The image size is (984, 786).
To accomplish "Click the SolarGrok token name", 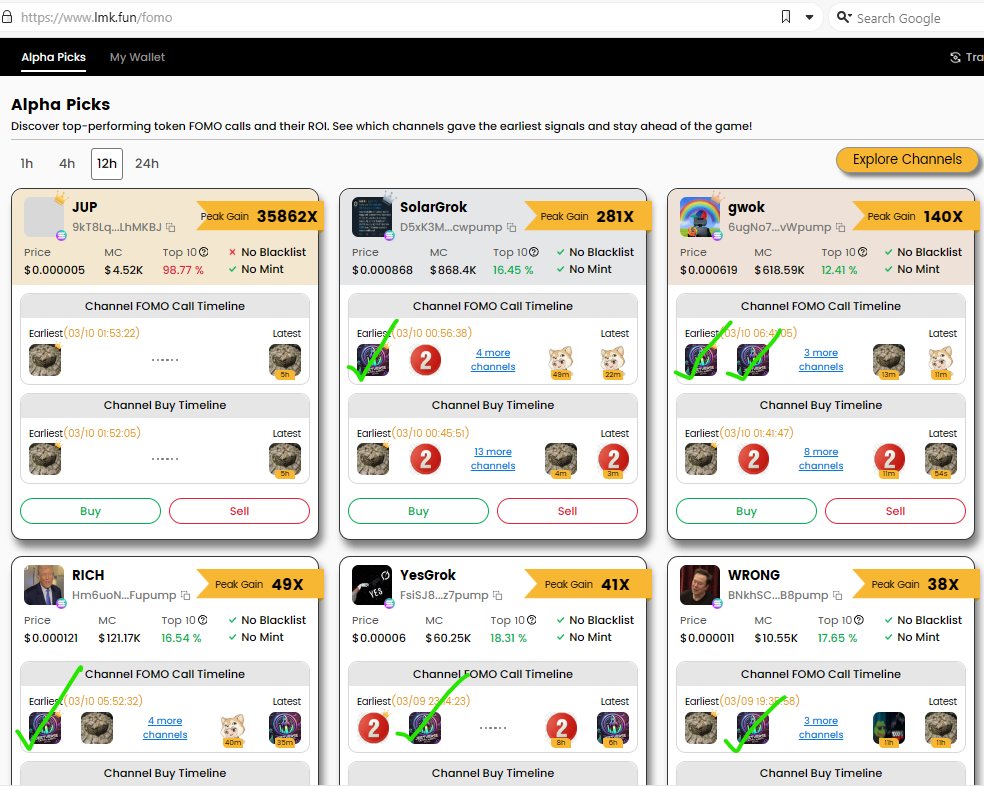I will (x=434, y=207).
